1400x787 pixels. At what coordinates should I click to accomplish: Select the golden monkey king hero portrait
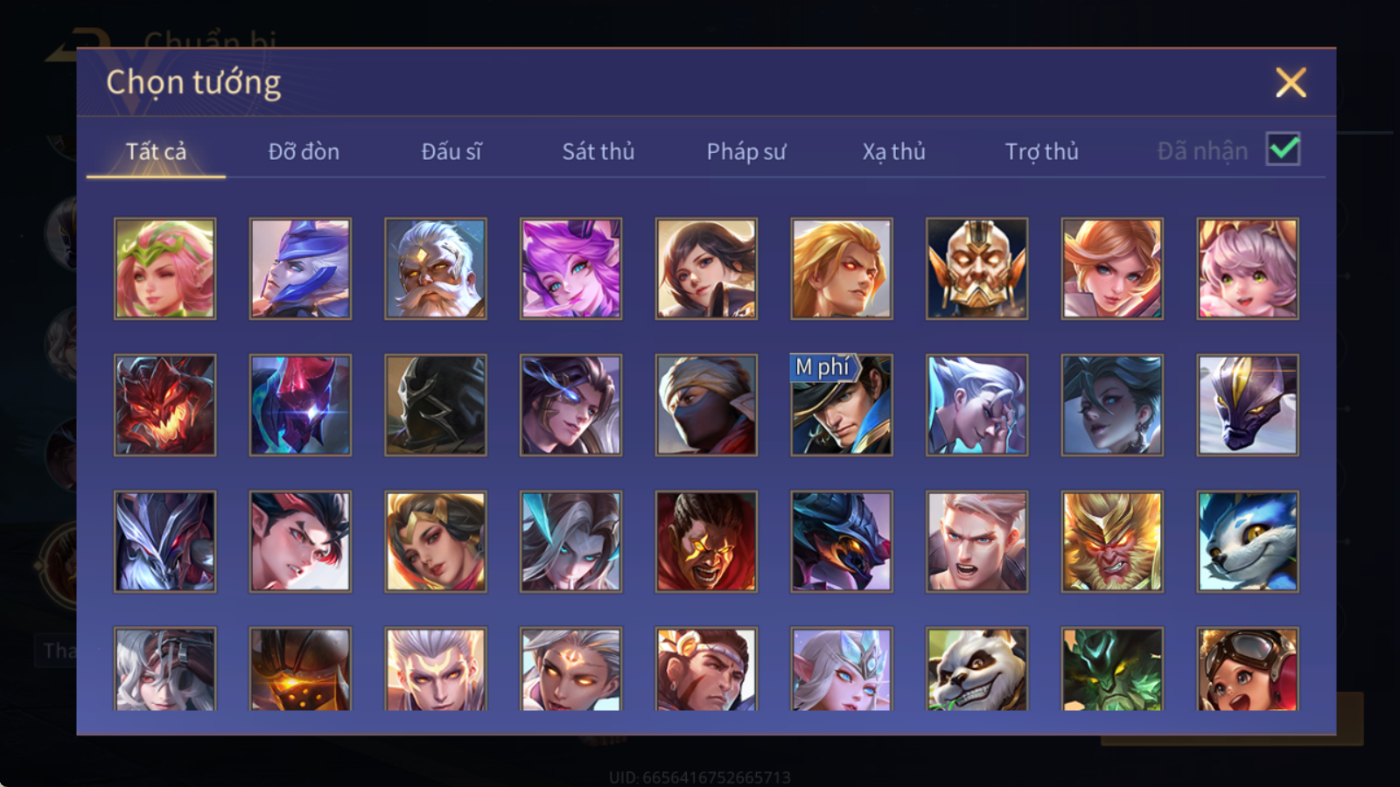(x=1113, y=541)
